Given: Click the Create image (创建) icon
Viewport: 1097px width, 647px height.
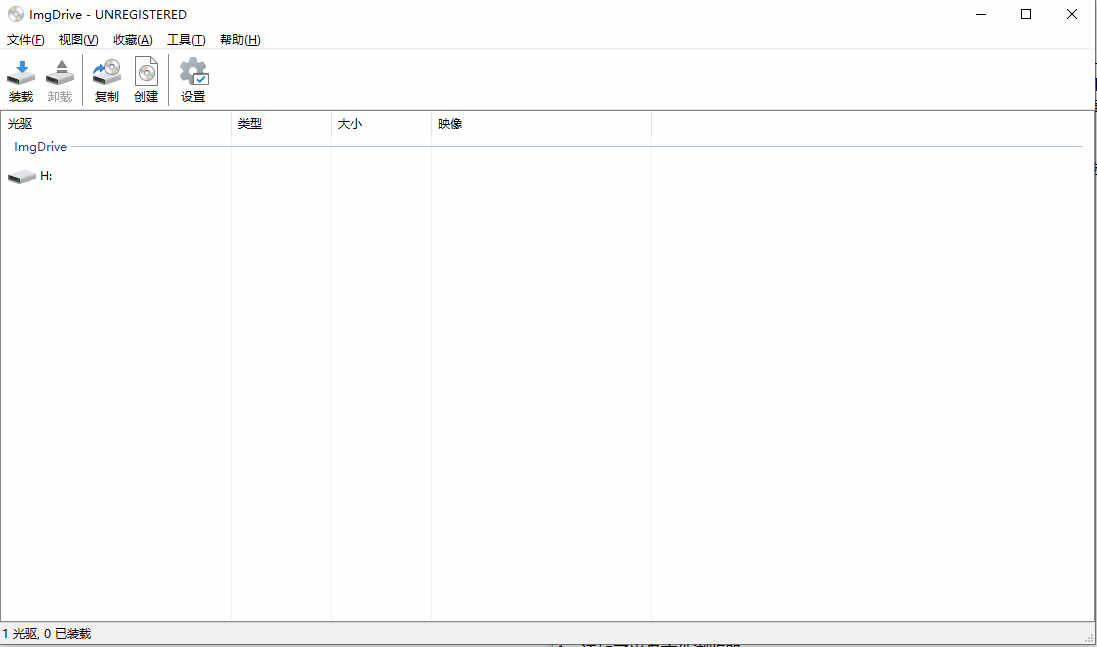Looking at the screenshot, I should pyautogui.click(x=146, y=80).
